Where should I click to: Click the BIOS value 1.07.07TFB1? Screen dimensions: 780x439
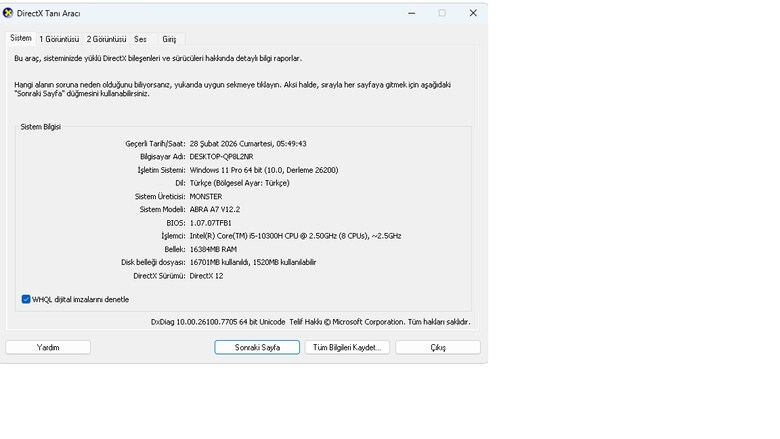point(210,223)
